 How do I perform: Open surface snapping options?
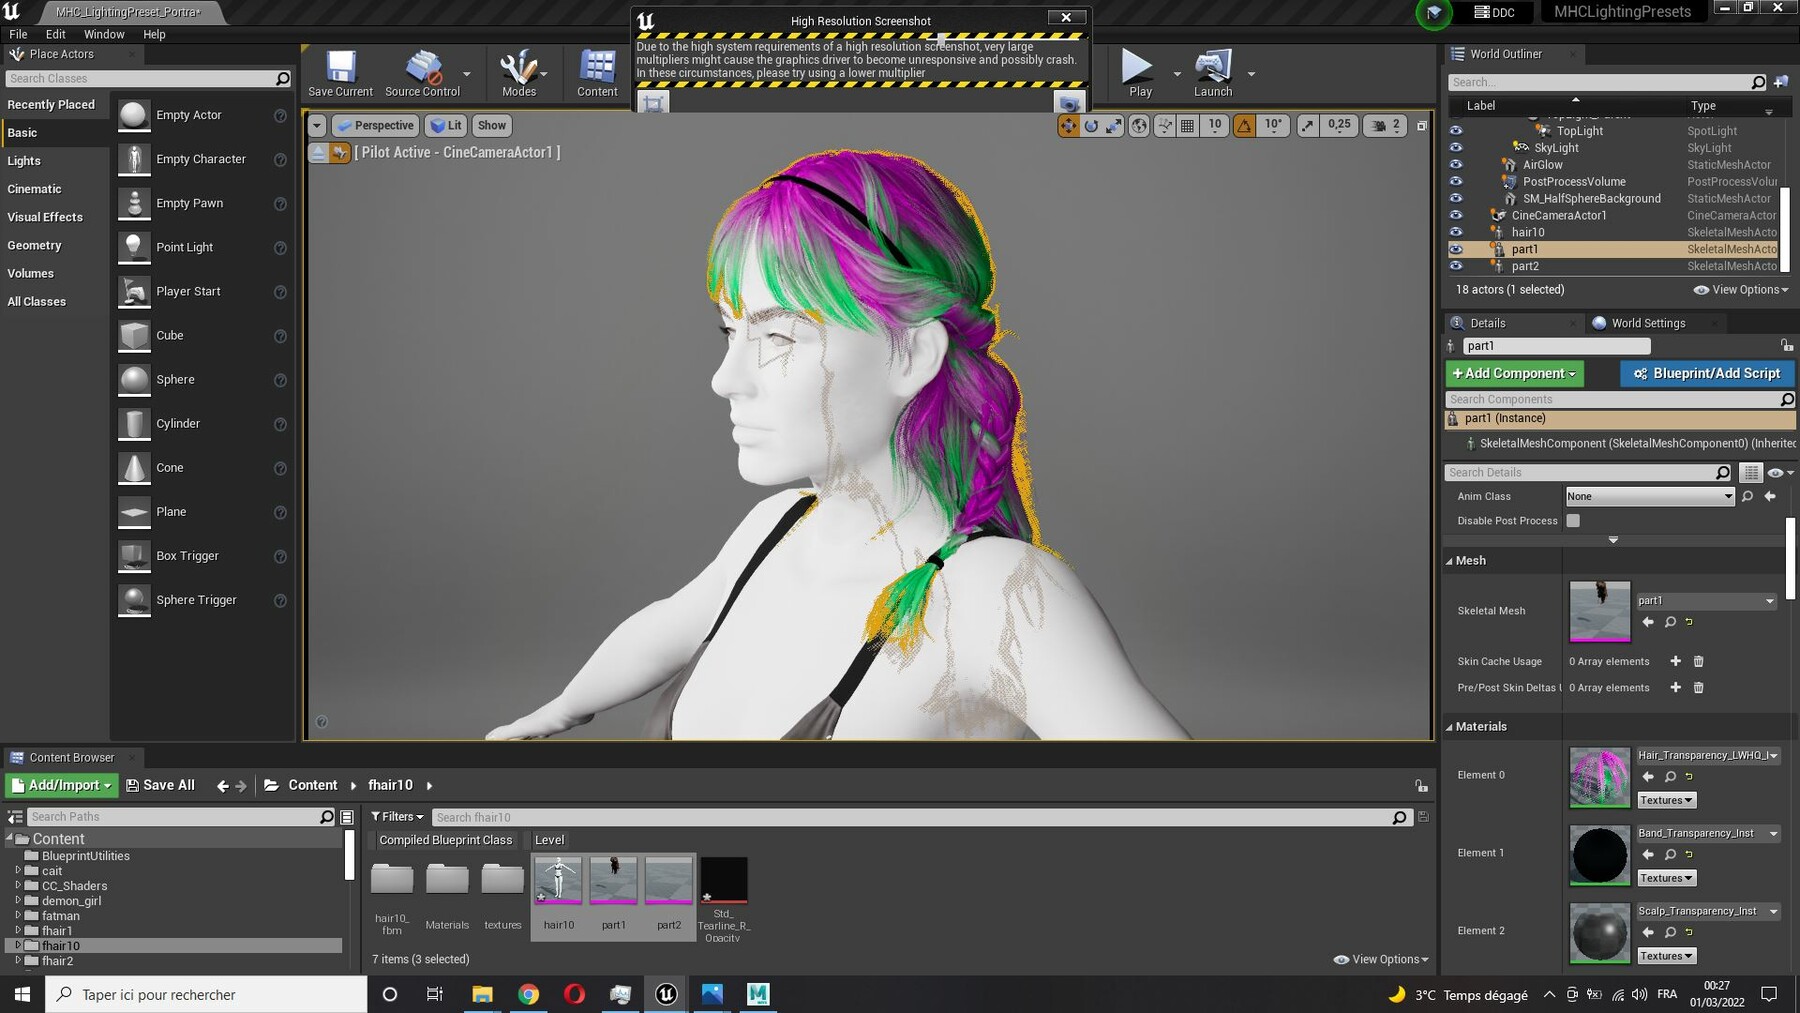pos(1164,126)
